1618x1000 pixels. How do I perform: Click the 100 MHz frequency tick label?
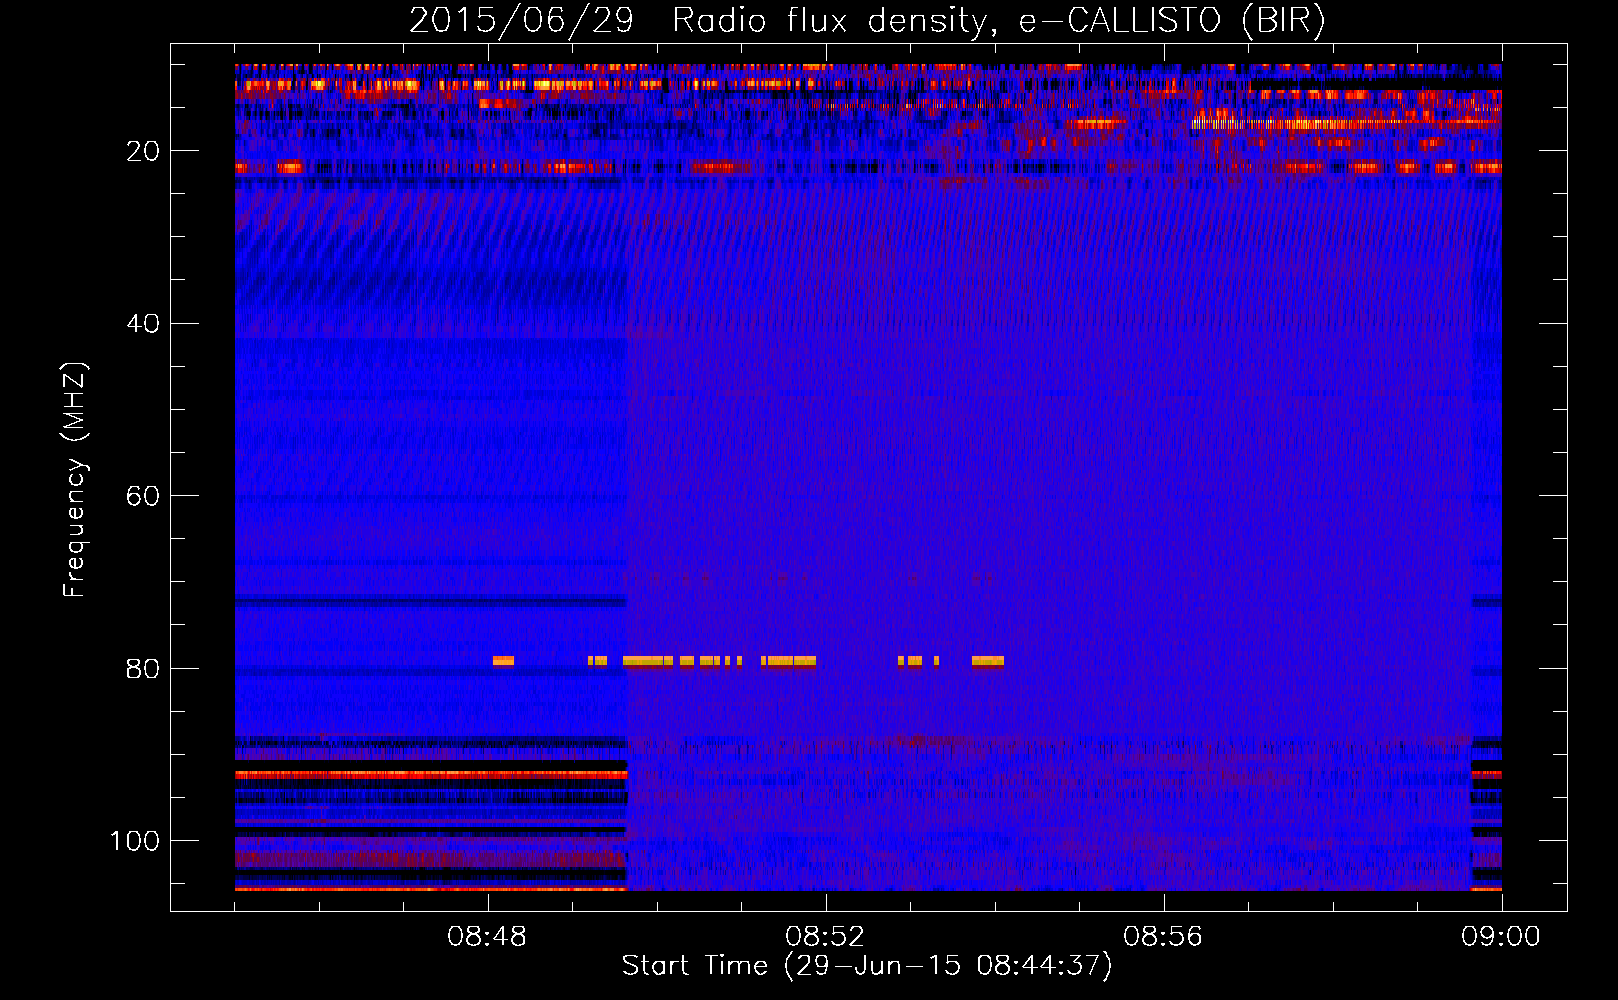(x=135, y=841)
